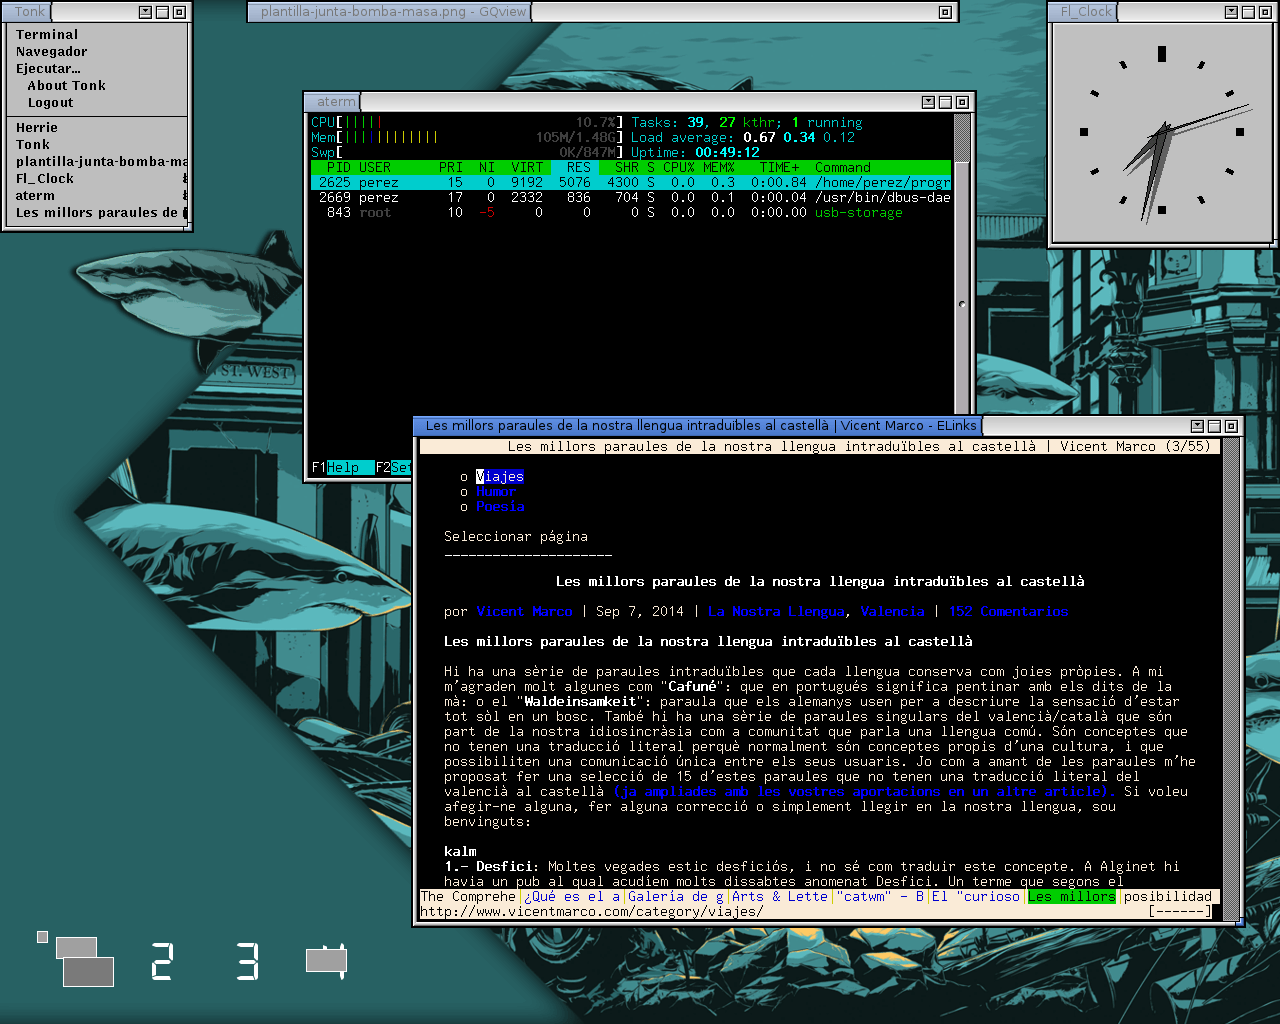Click the ELinks window's vertical scrollbar

click(1231, 678)
